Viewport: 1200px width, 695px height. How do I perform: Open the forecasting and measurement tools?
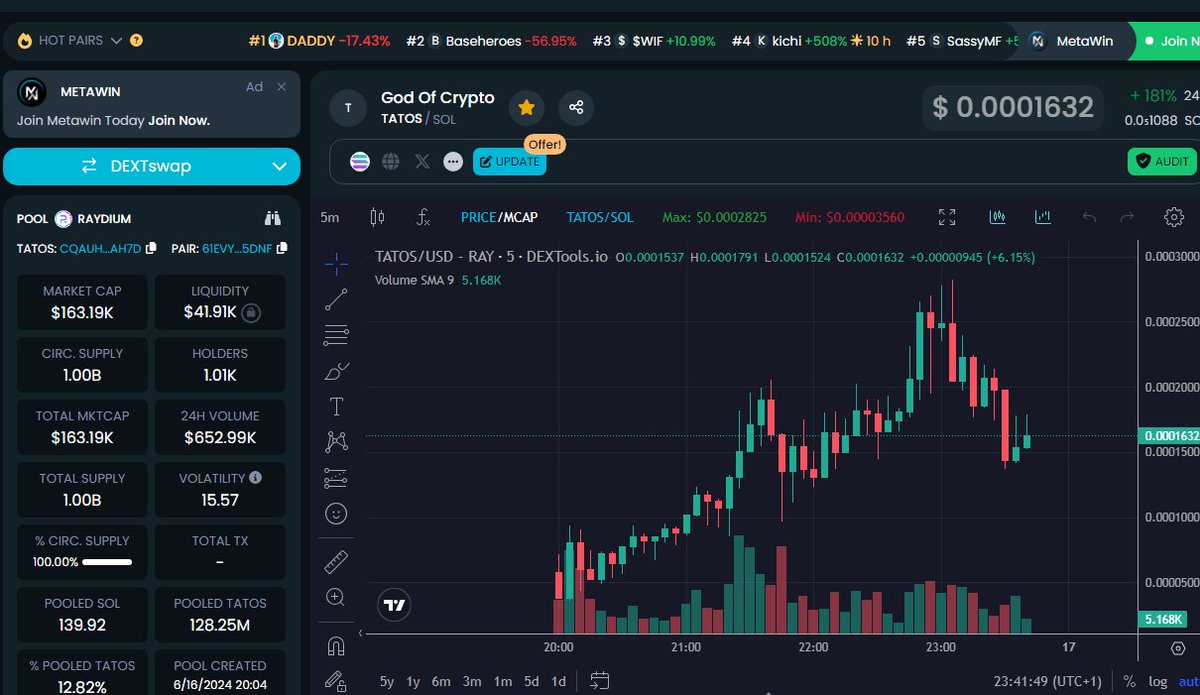(x=337, y=478)
